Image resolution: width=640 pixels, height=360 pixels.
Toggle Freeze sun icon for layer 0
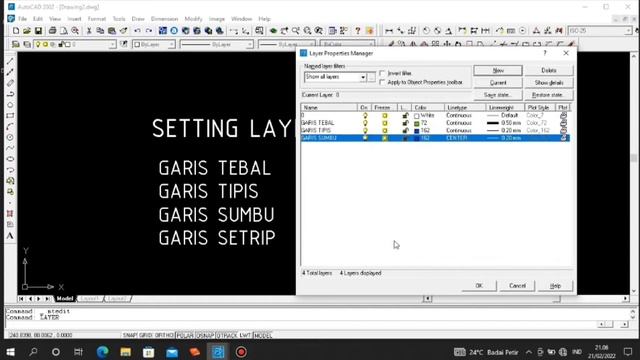coord(384,116)
